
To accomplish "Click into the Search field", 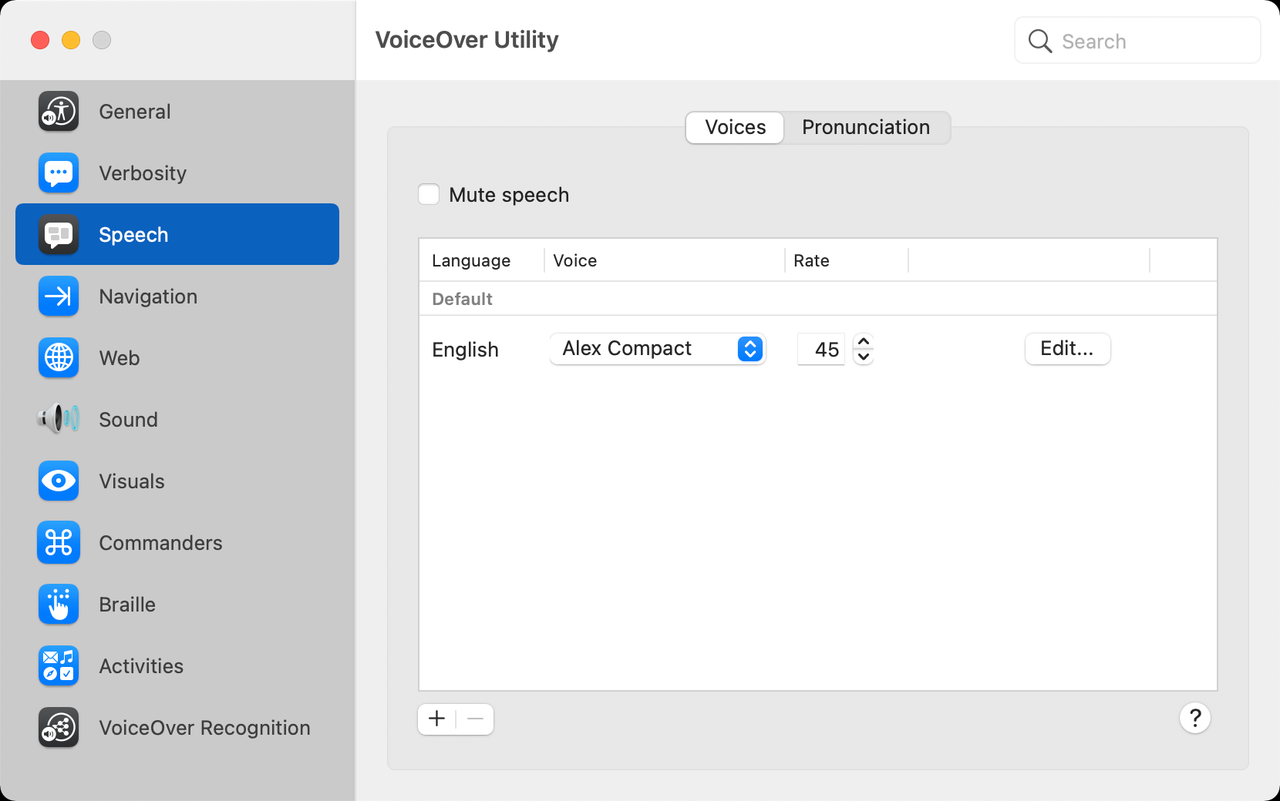I will (1138, 41).
